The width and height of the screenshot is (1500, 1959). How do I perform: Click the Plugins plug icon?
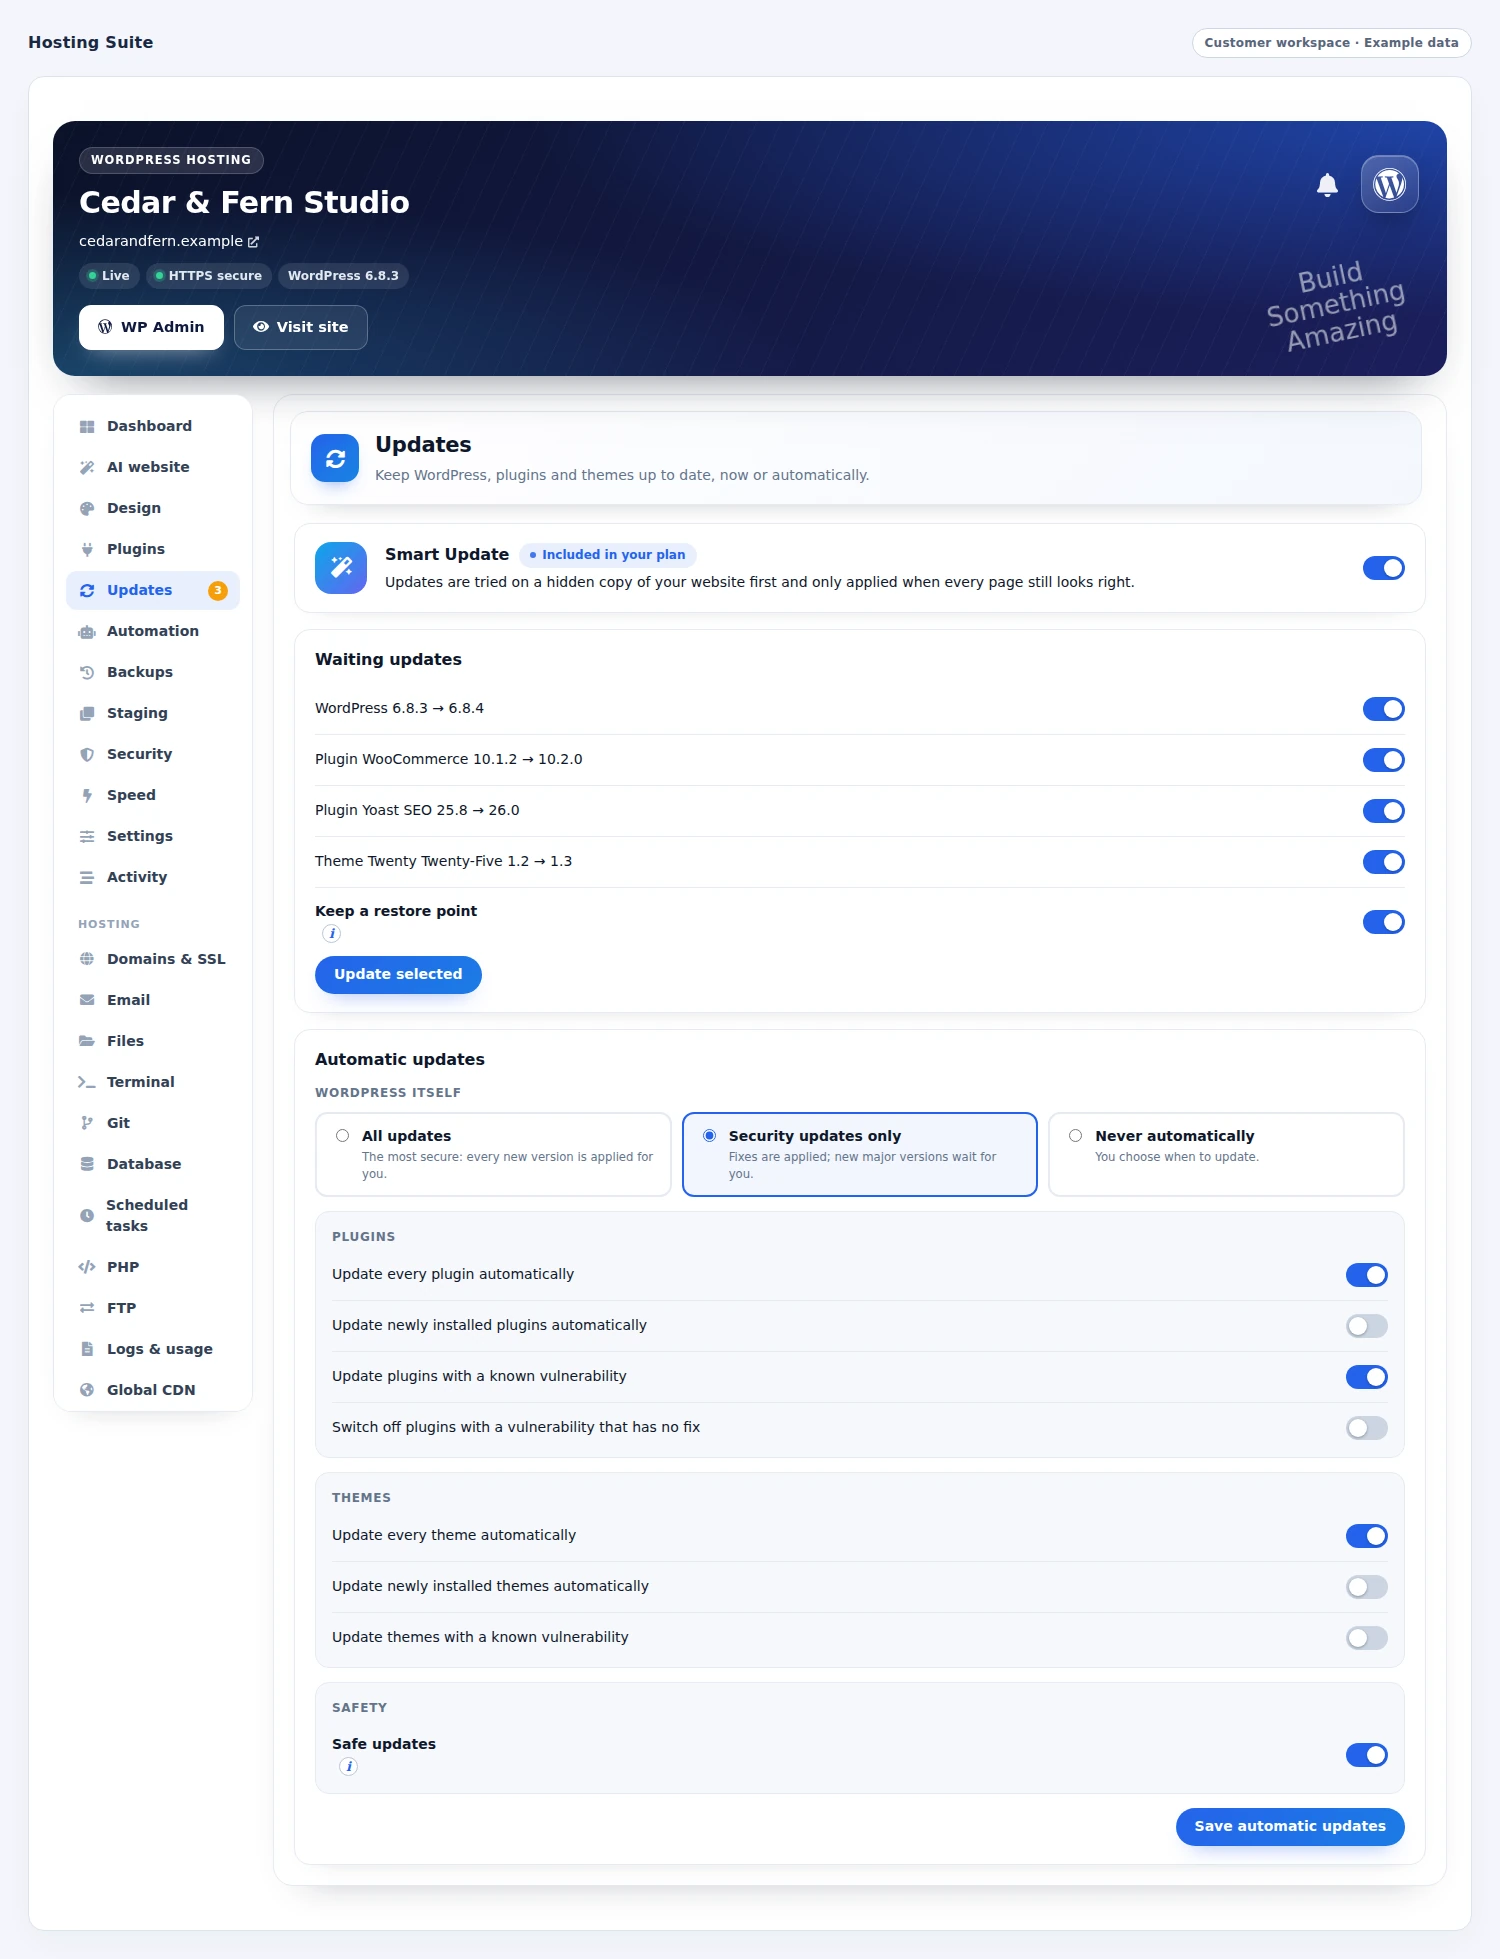tap(87, 549)
